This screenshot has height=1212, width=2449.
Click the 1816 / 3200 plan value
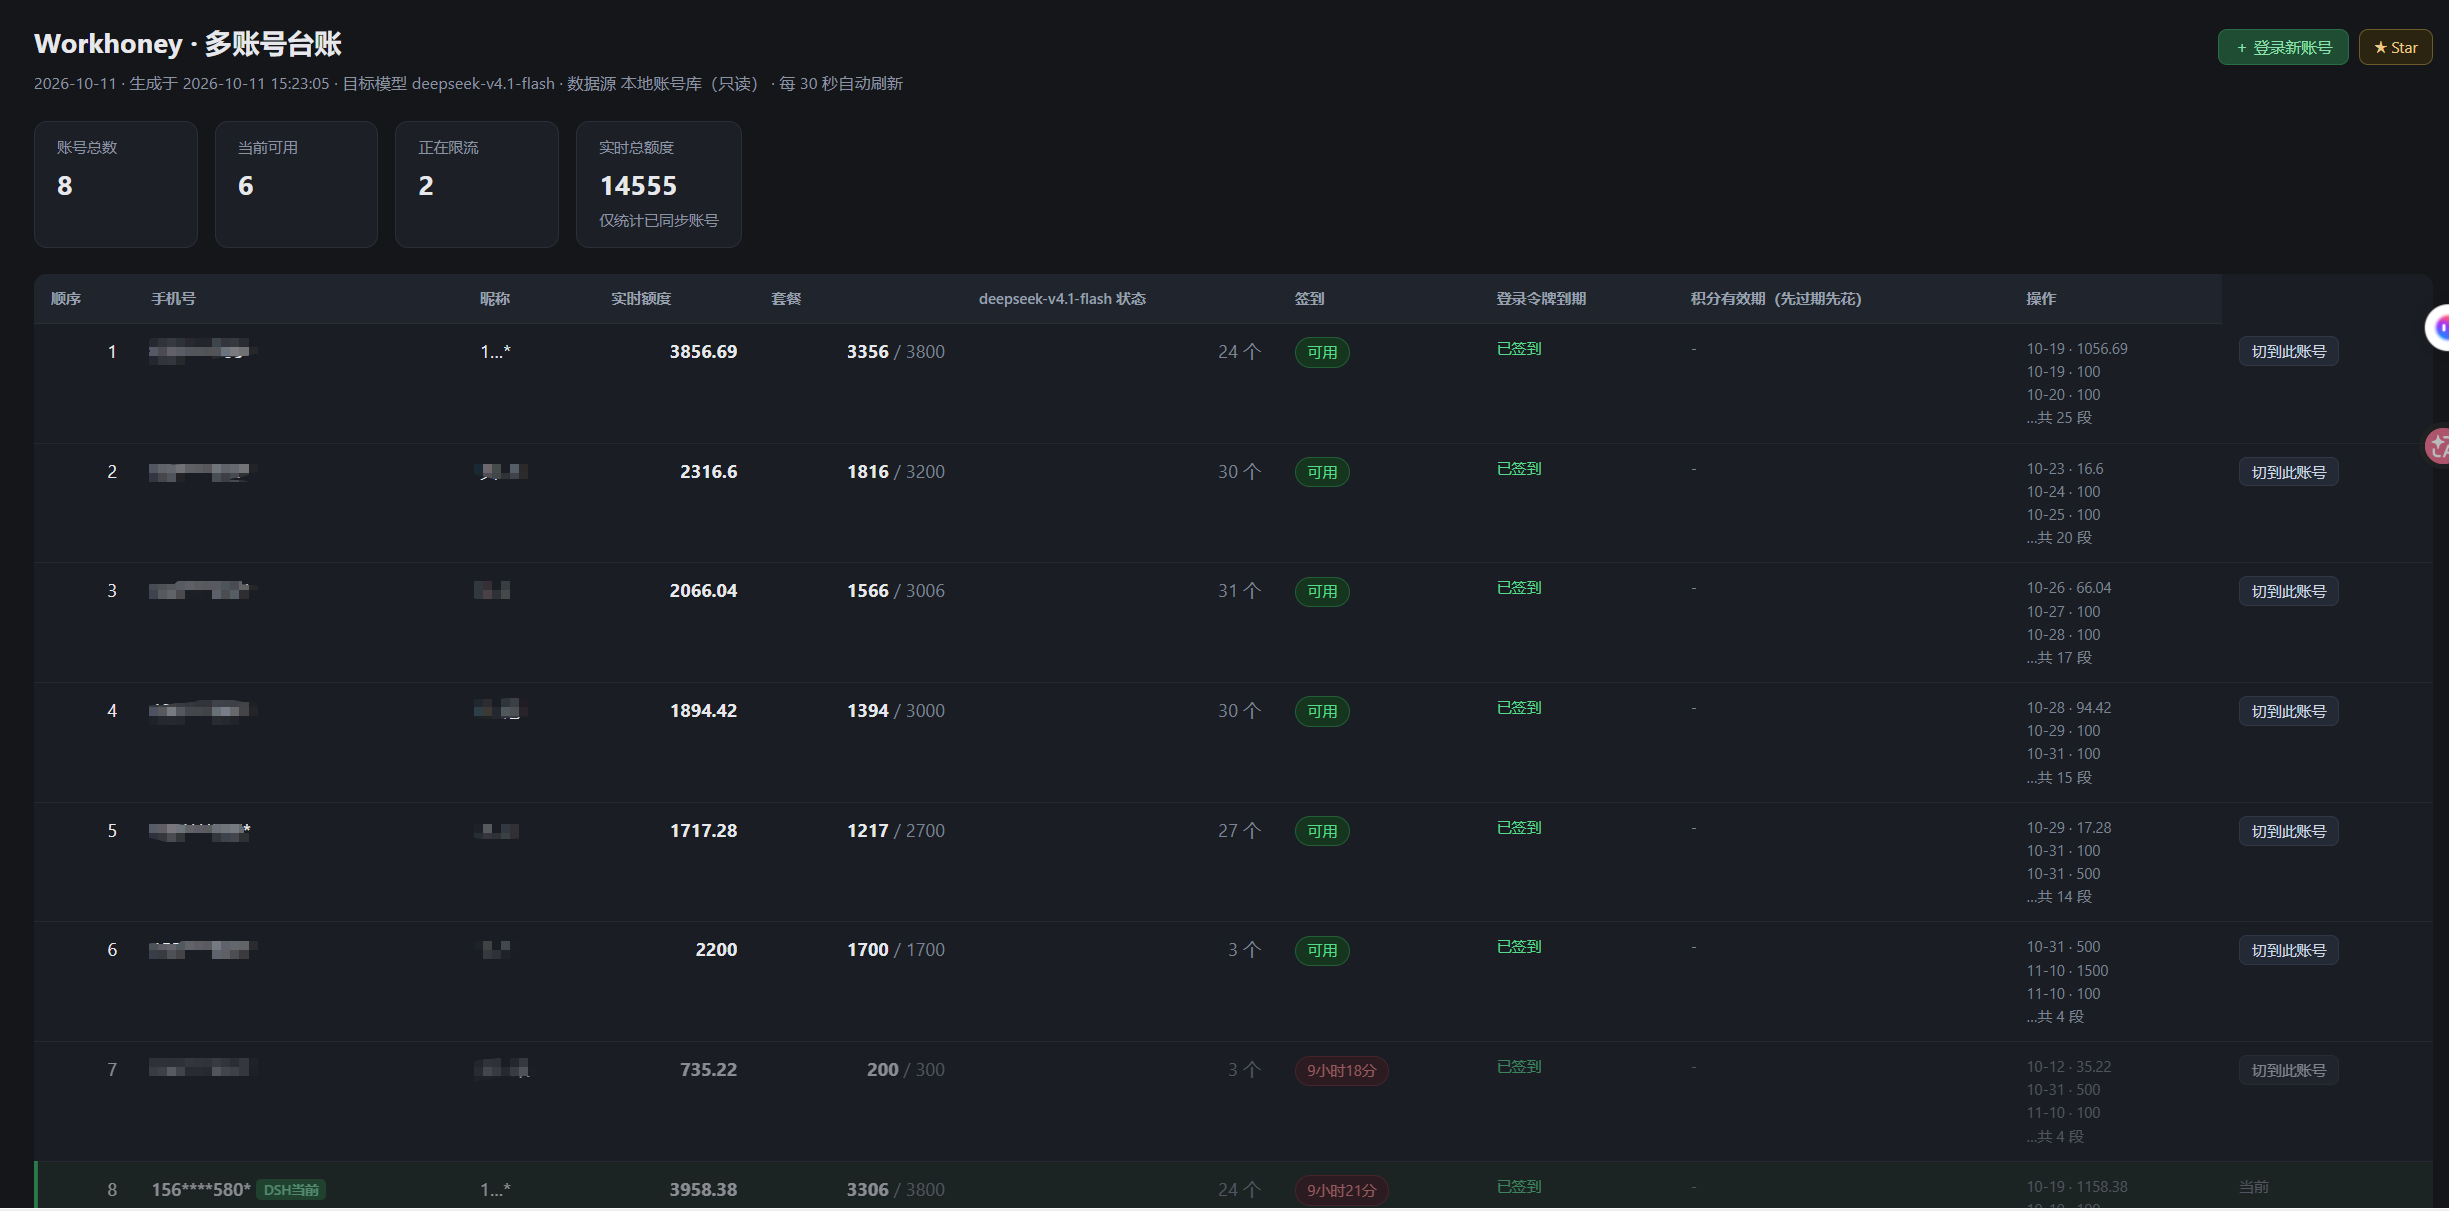pyautogui.click(x=896, y=472)
